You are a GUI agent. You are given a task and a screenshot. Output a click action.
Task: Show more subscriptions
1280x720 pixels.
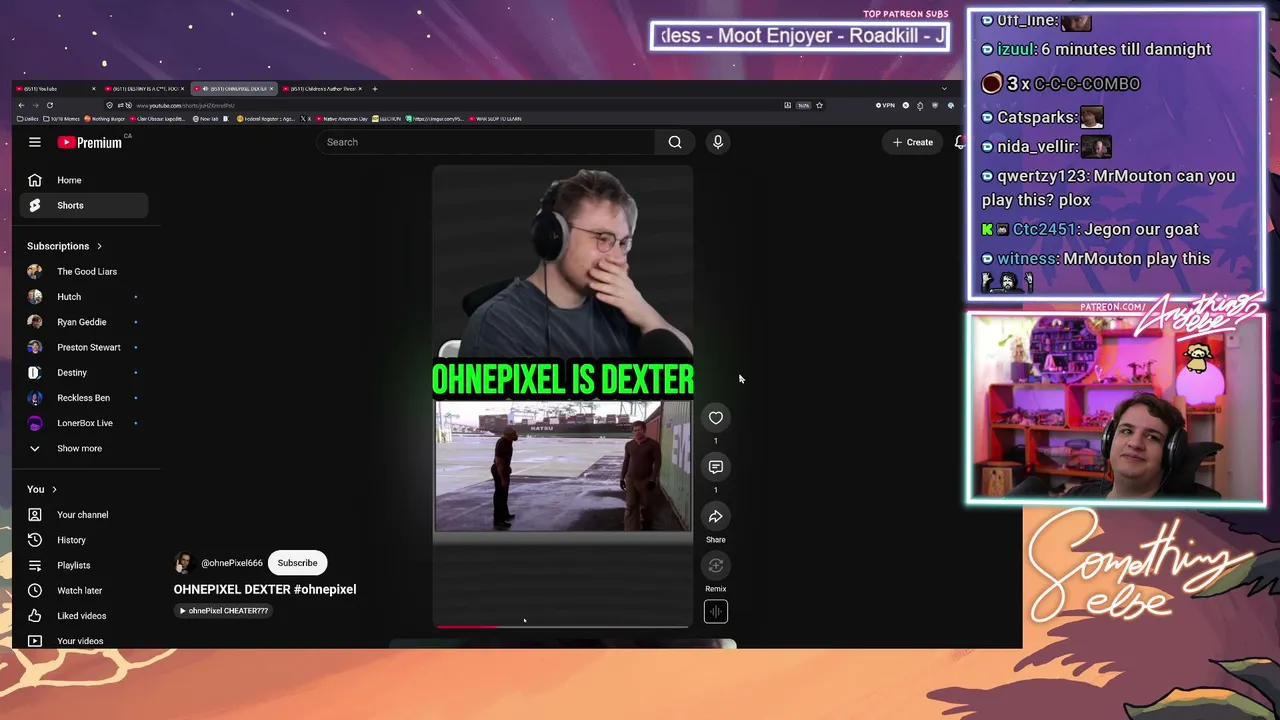point(84,448)
